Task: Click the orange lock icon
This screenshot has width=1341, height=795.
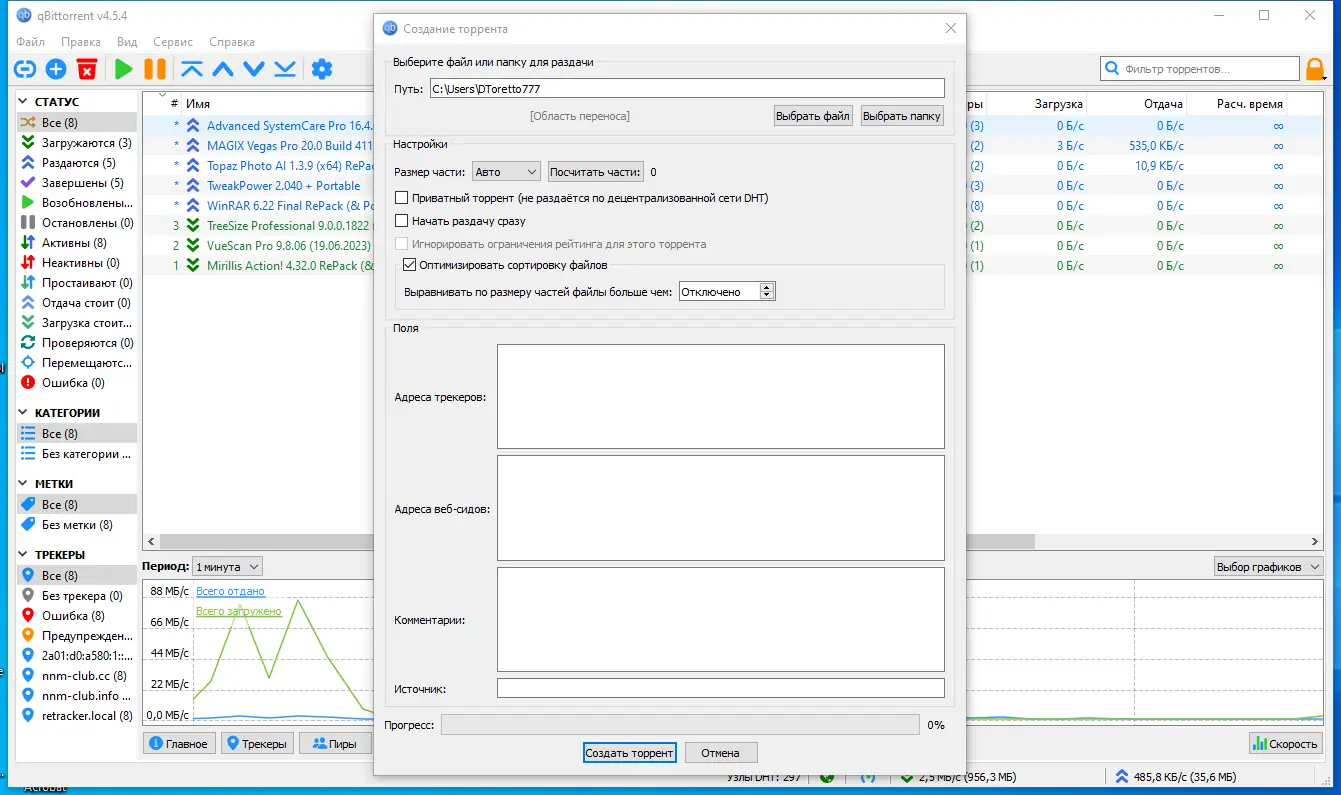Action: [1316, 69]
